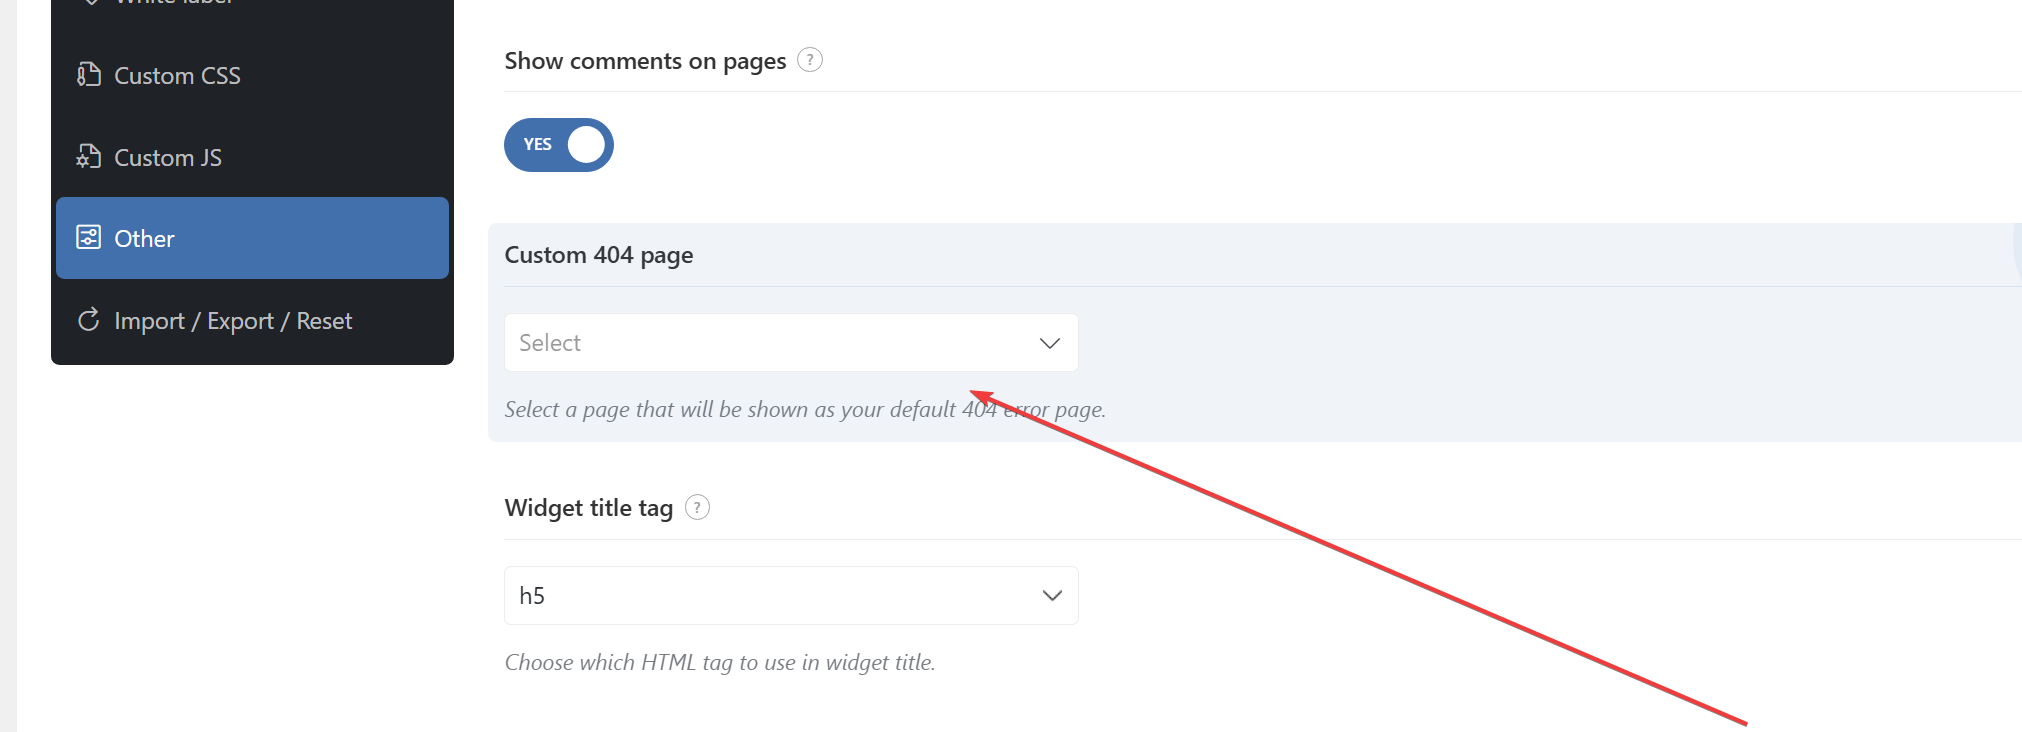Open the Widget title tag h5 dropdown
This screenshot has width=2022, height=732.
coord(791,595)
